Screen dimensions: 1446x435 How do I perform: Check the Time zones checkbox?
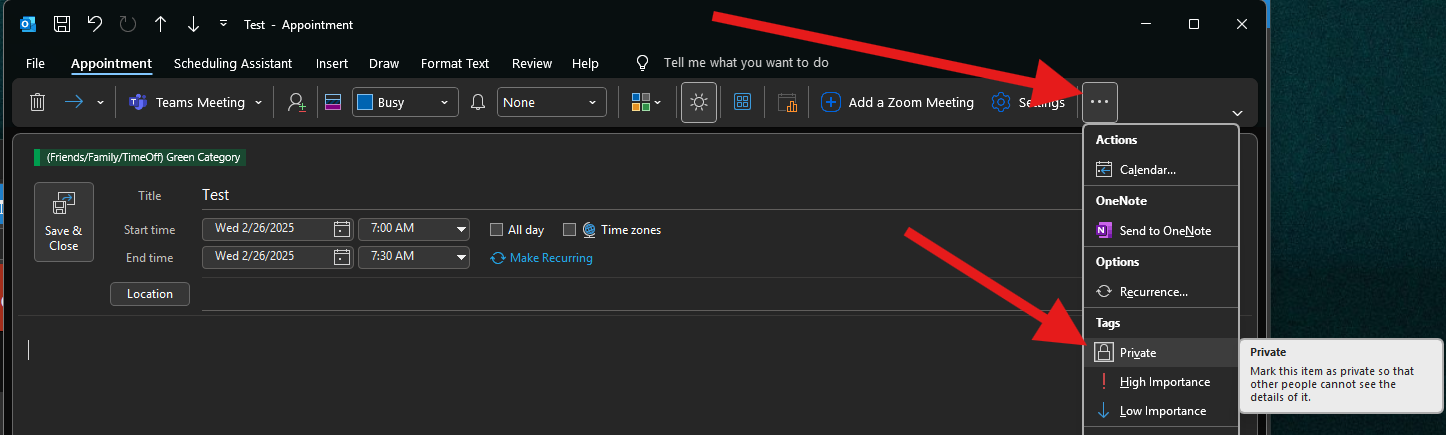[x=569, y=230]
